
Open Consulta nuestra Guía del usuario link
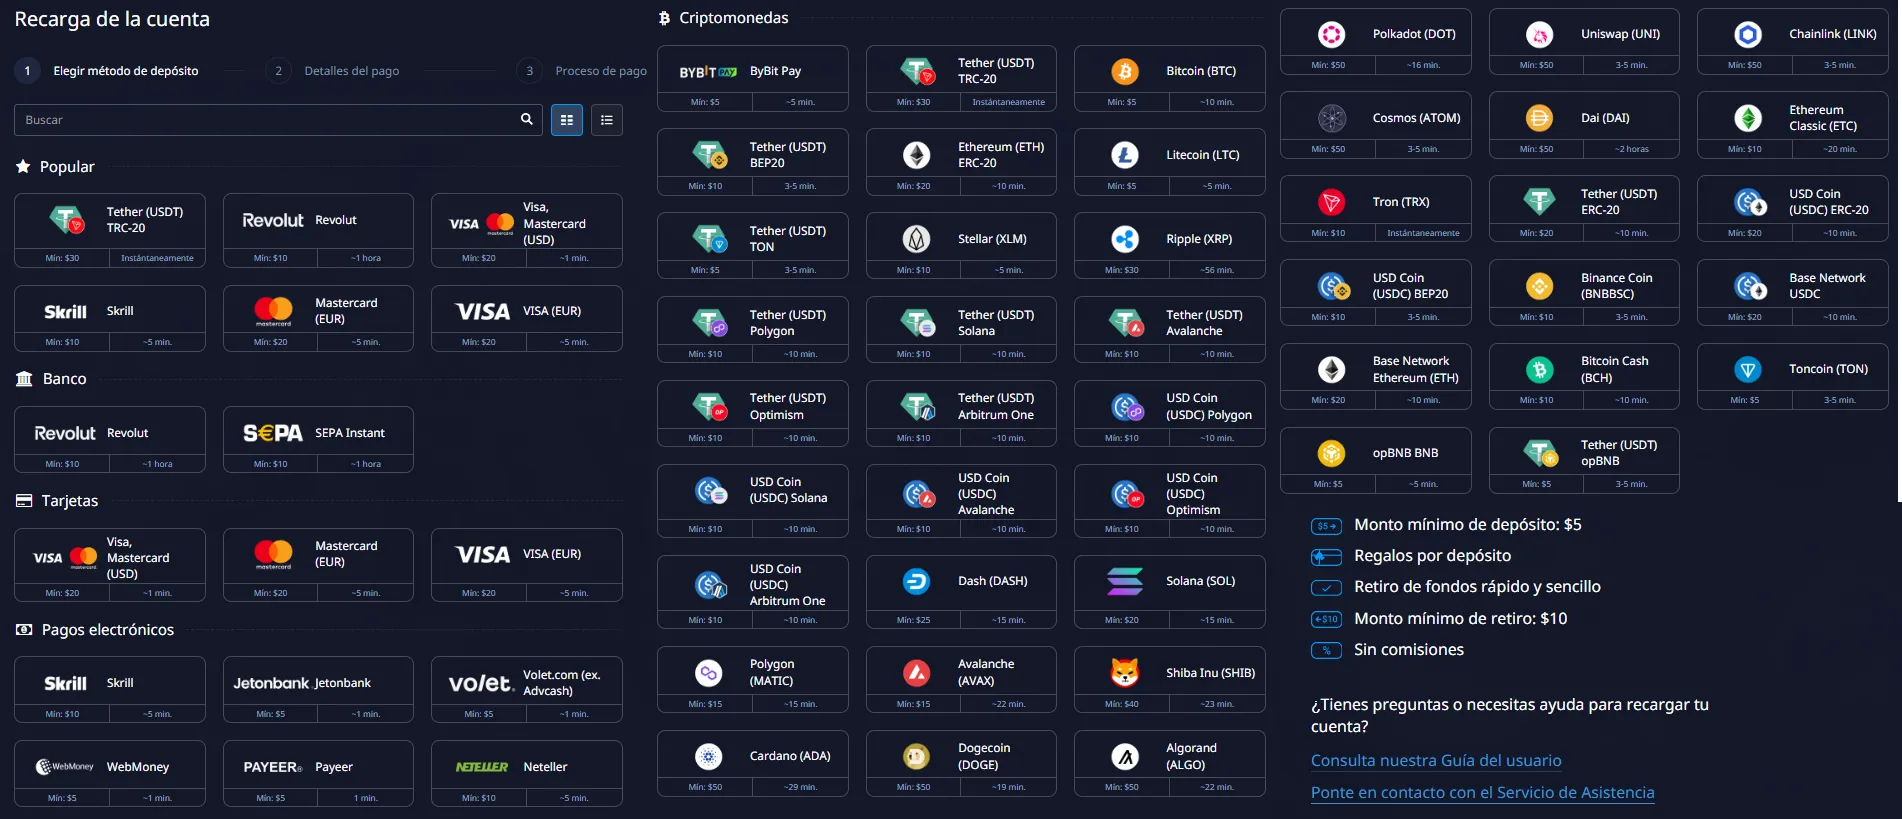(x=1436, y=761)
